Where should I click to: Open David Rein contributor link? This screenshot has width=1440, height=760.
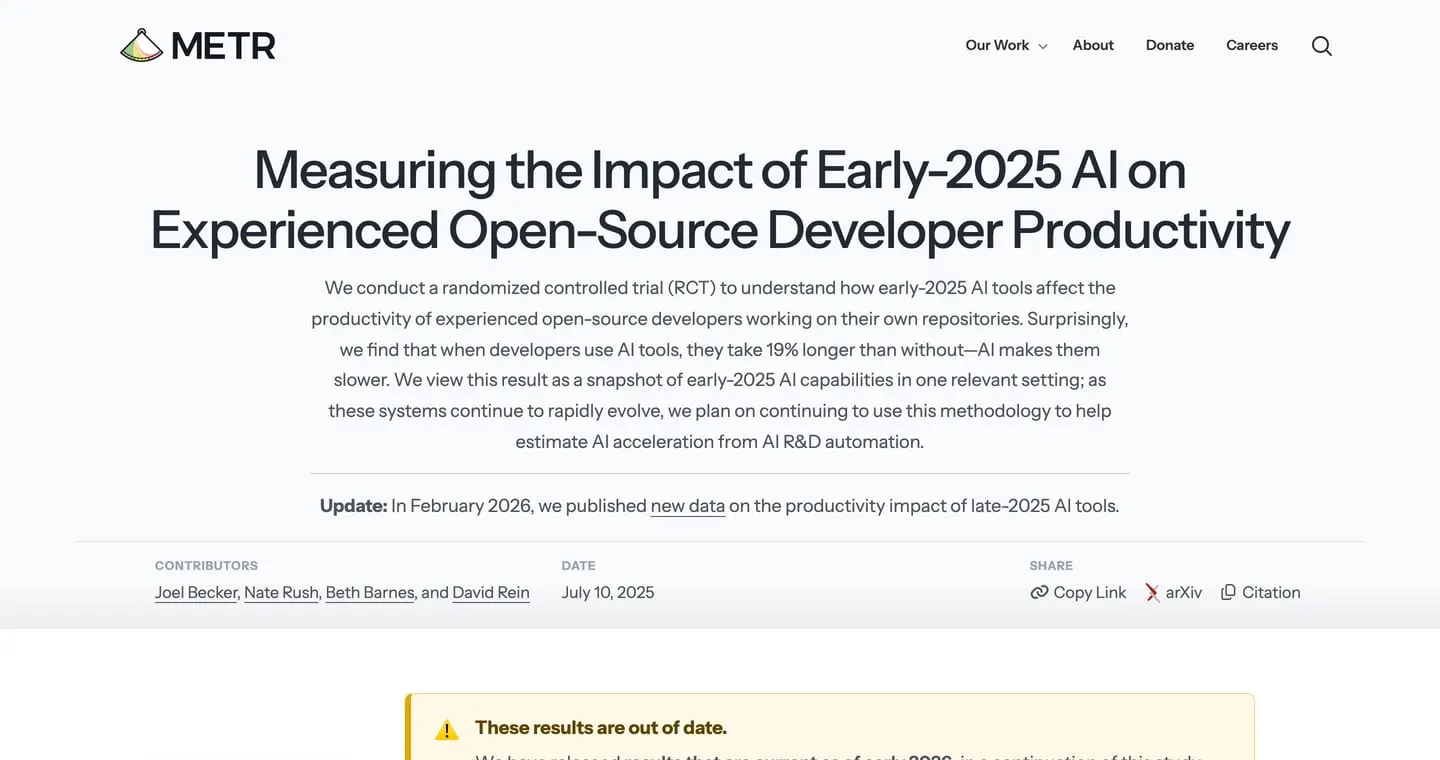tap(491, 592)
